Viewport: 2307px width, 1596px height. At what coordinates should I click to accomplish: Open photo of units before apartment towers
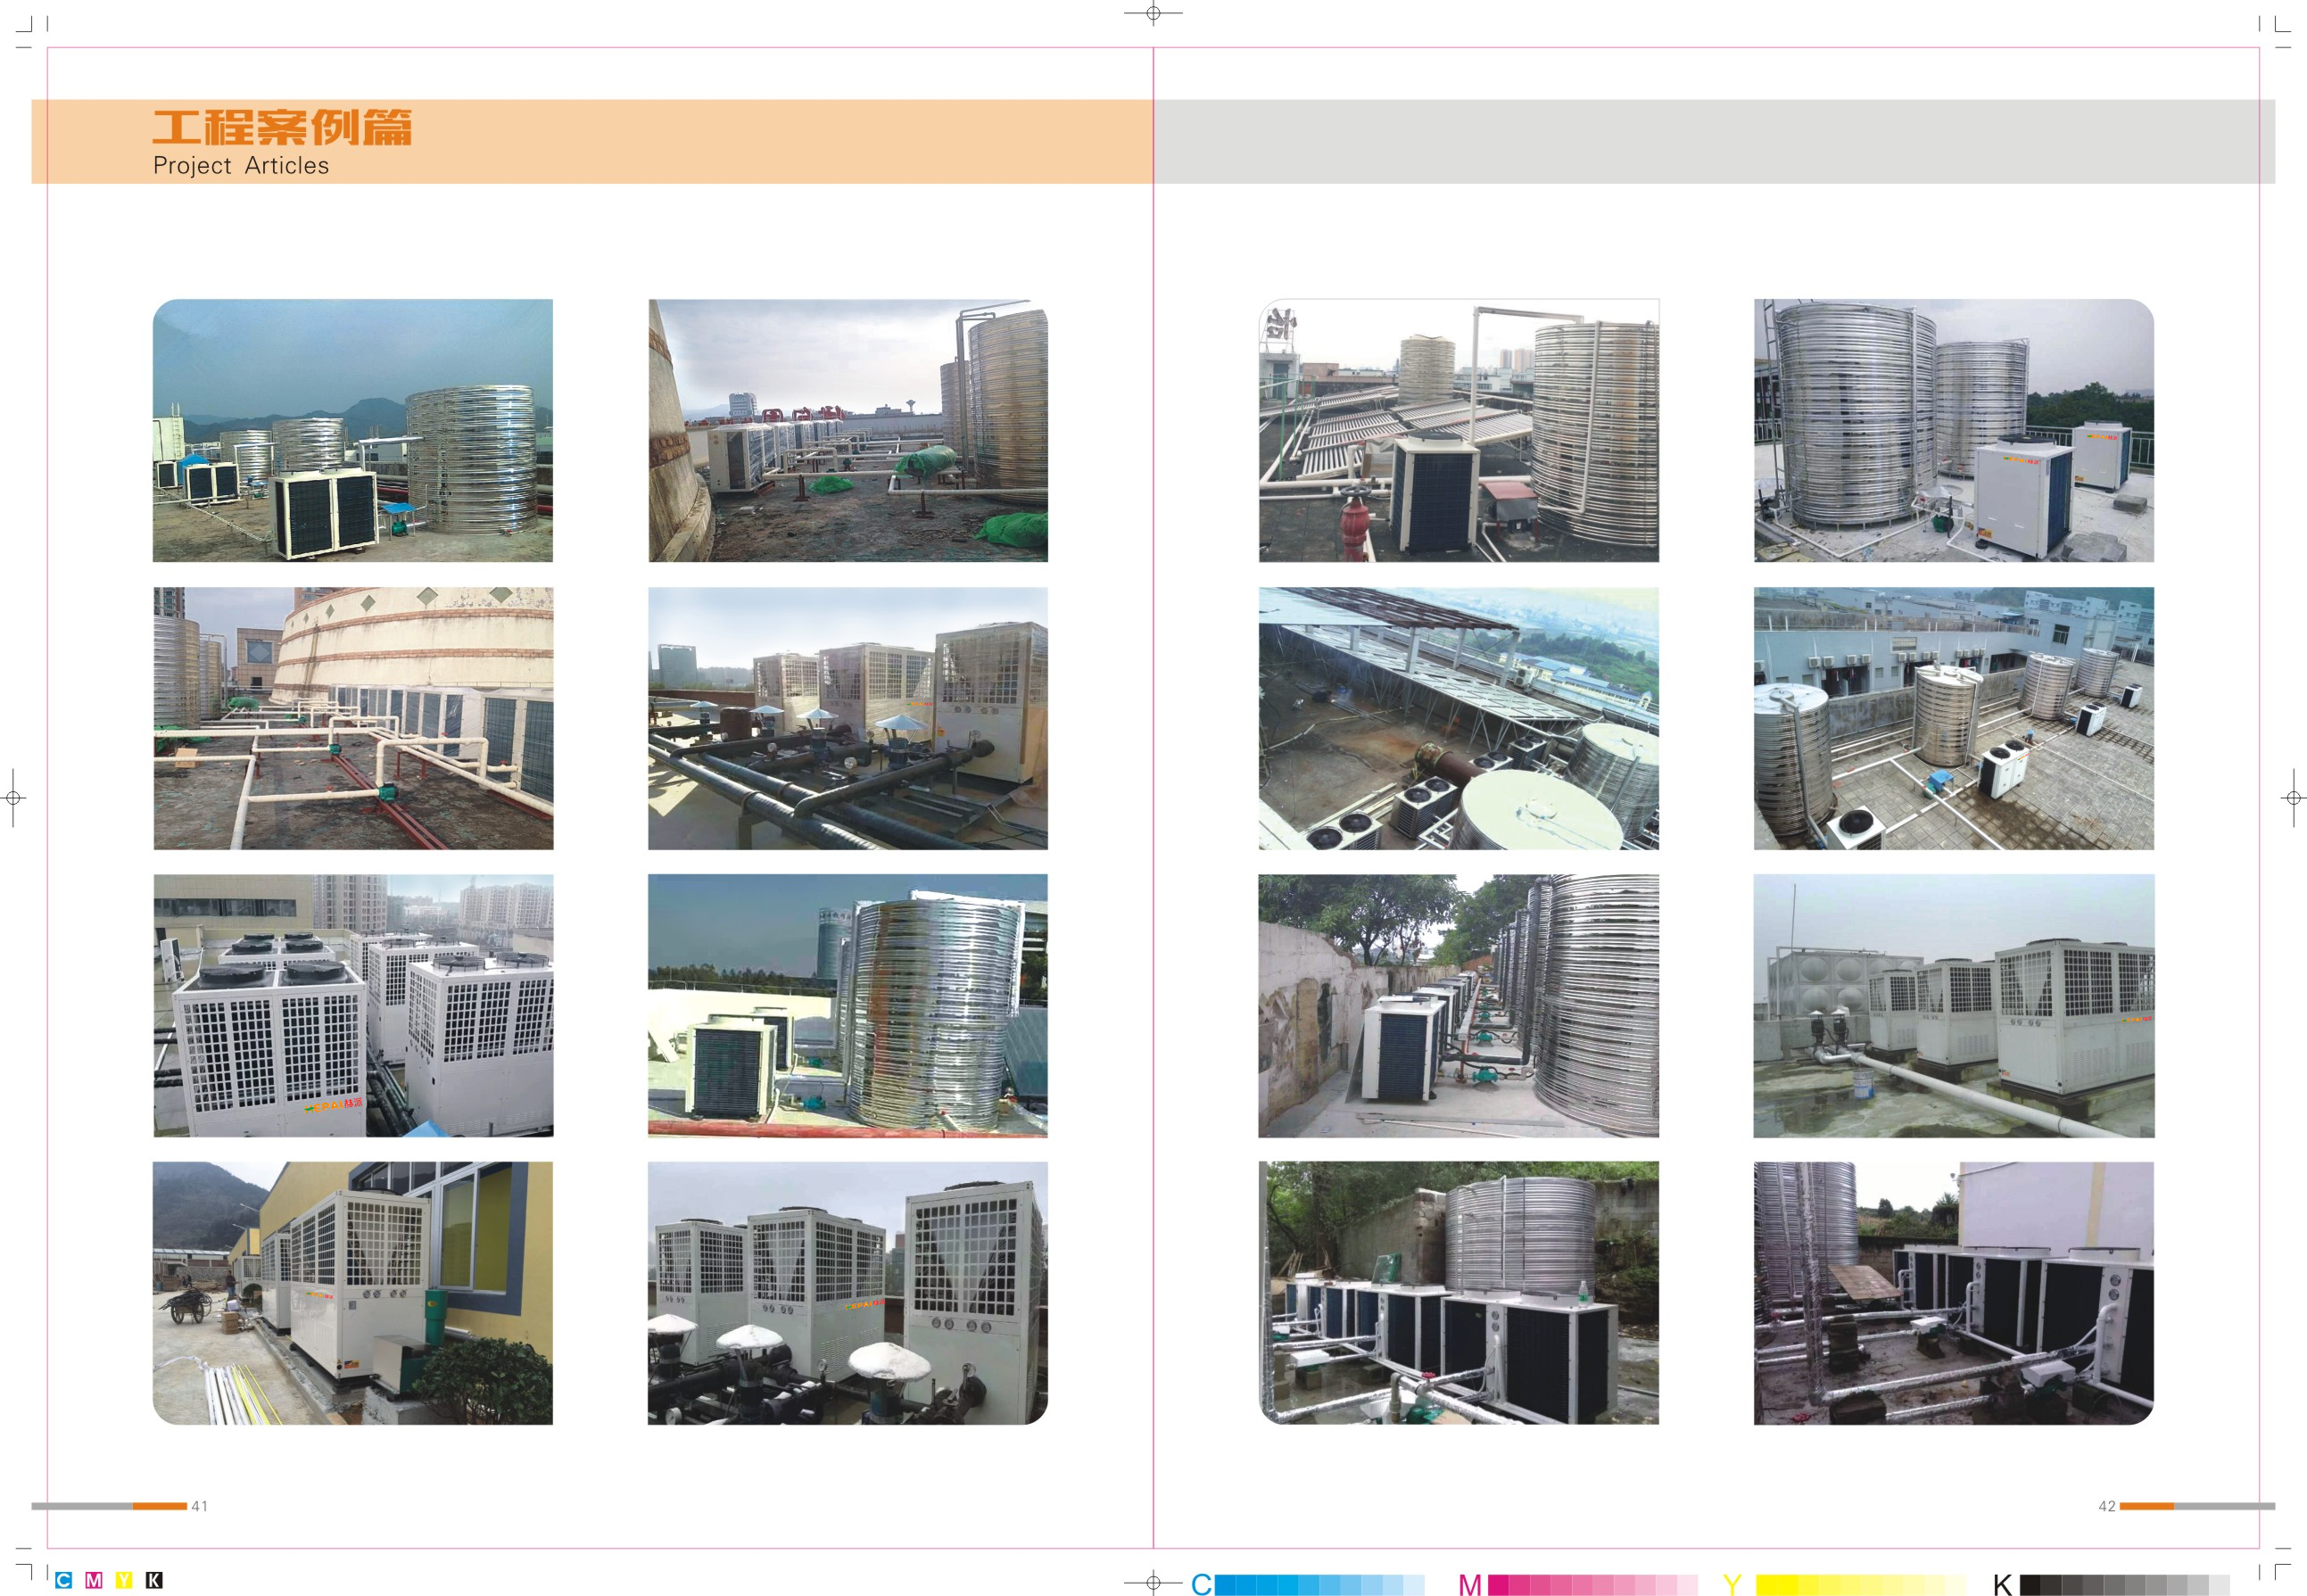click(x=353, y=1006)
